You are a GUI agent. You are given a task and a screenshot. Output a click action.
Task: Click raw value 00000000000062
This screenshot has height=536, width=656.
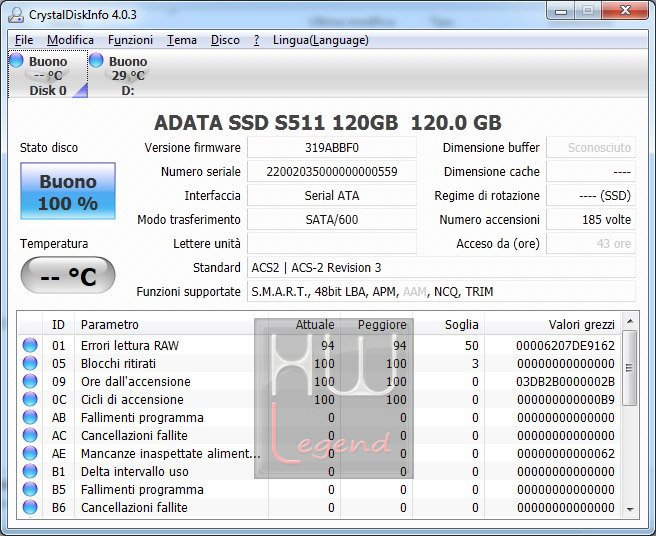[565, 453]
